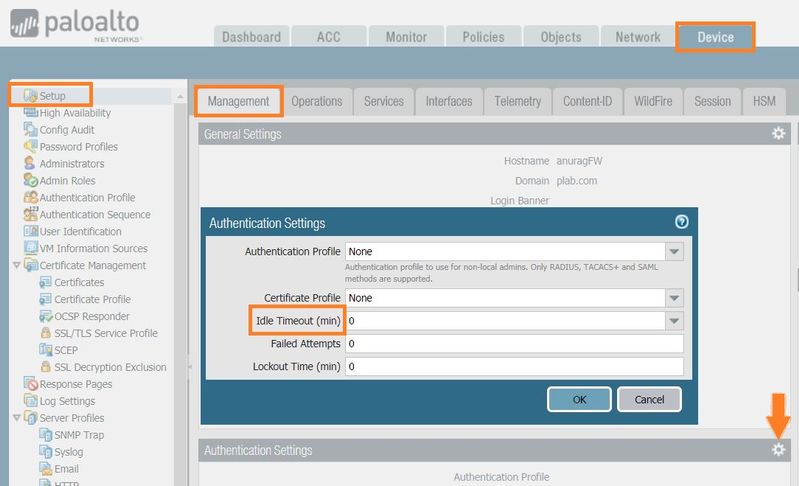Image resolution: width=799 pixels, height=486 pixels.
Task: Collapse the Certificate Management tree node
Action: click(x=17, y=265)
